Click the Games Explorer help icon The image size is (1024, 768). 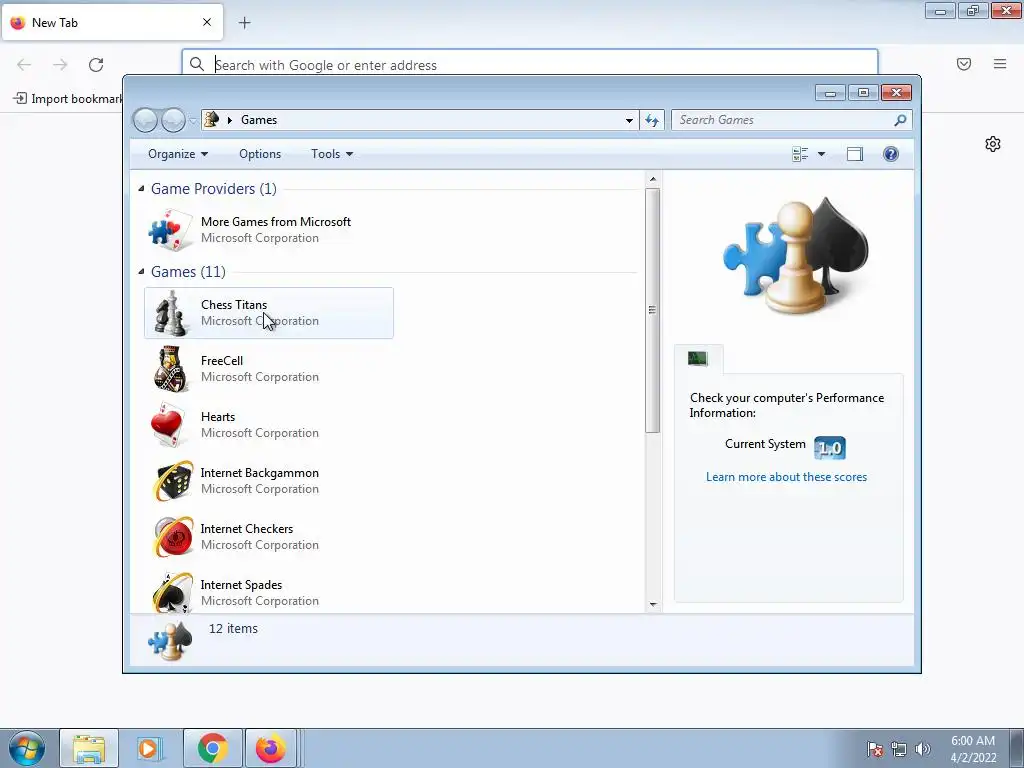coord(891,154)
